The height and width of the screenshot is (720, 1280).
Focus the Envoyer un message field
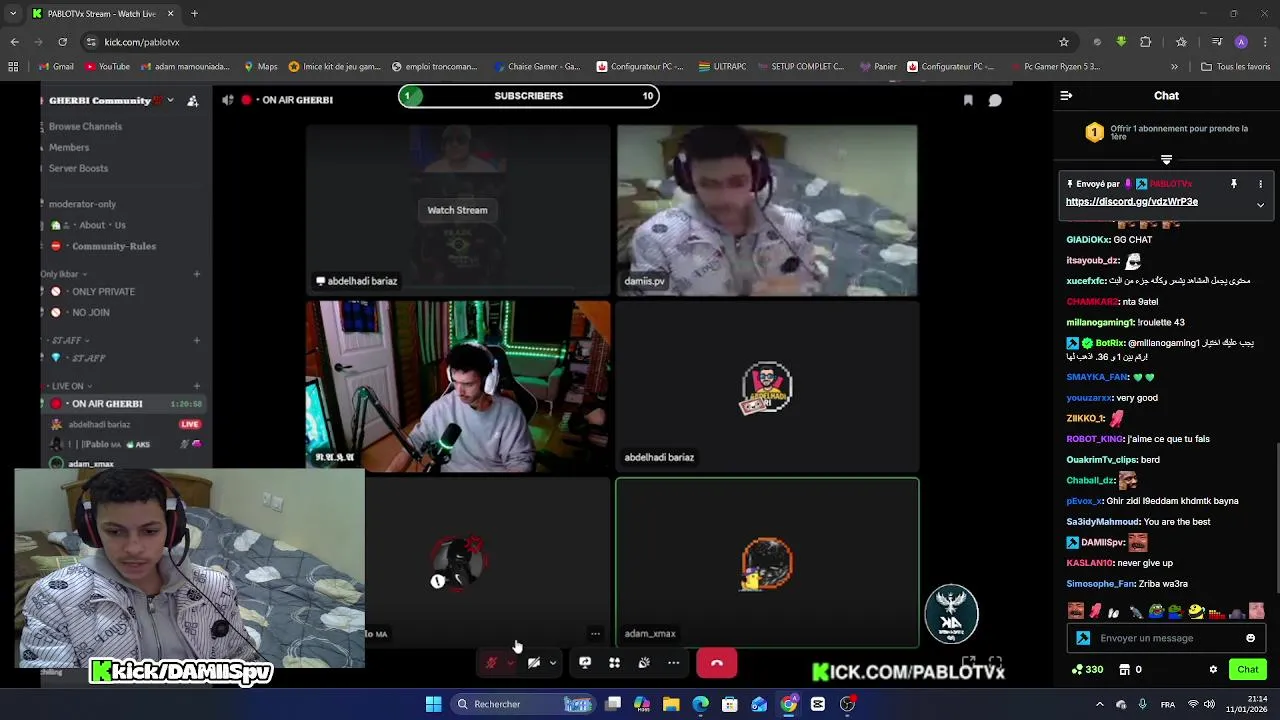pos(1165,638)
